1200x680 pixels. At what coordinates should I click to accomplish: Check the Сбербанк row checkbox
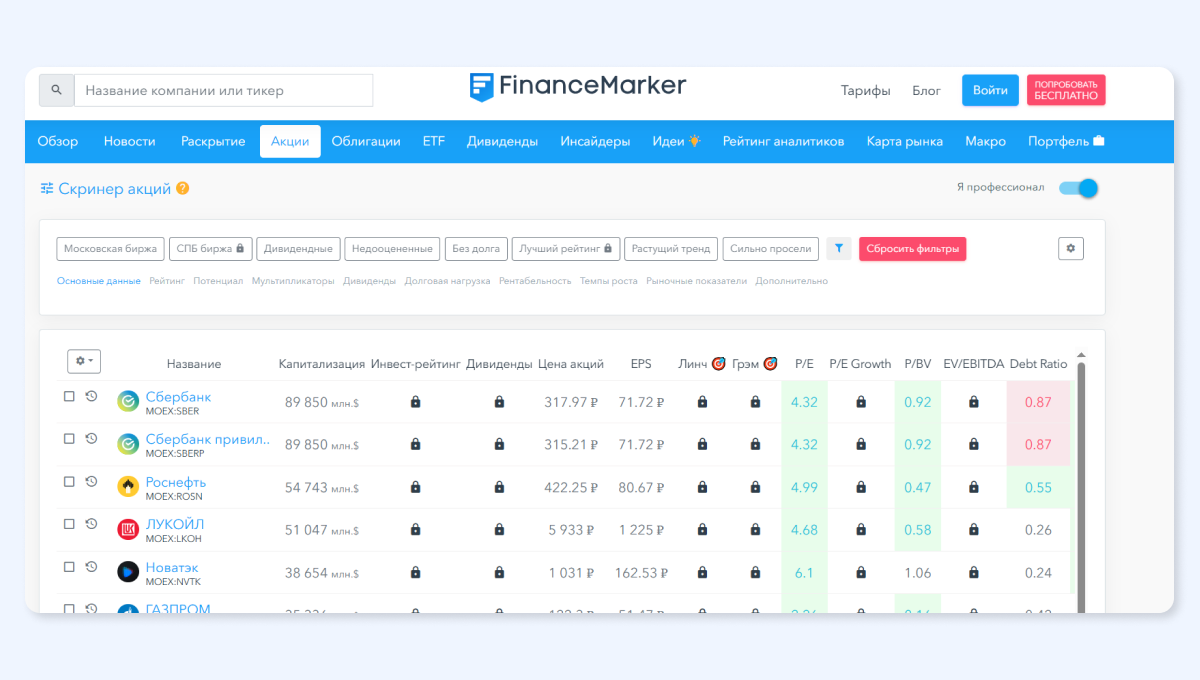(x=69, y=396)
